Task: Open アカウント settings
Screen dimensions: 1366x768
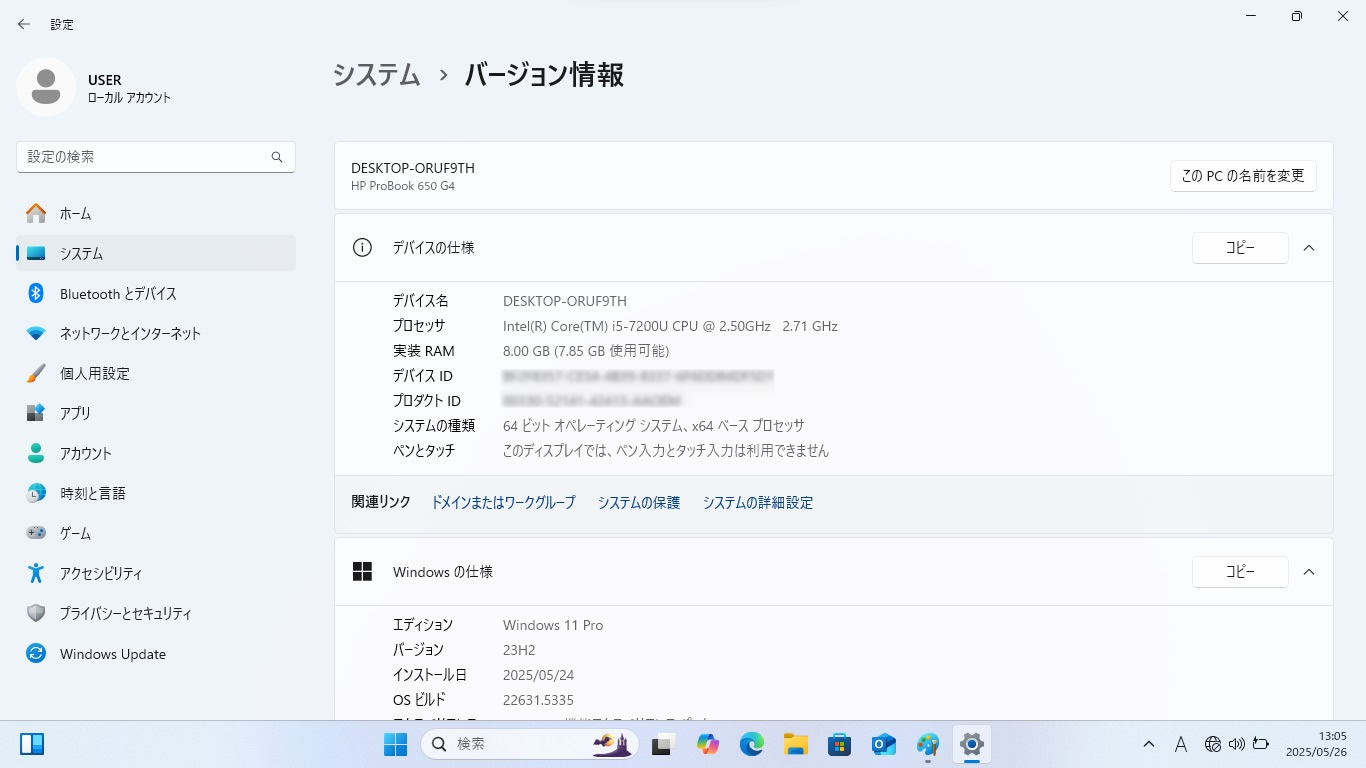Action: point(156,453)
